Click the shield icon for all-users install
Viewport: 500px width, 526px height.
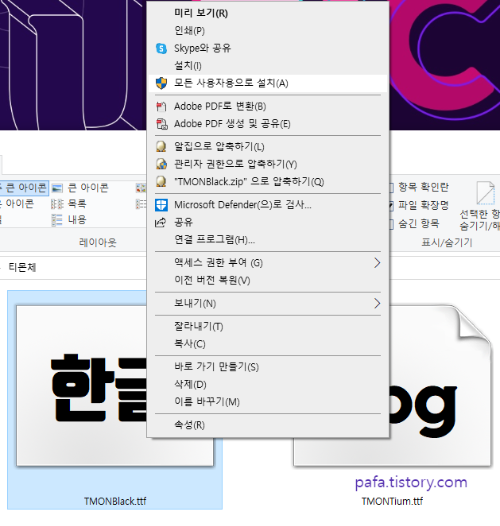point(161,83)
